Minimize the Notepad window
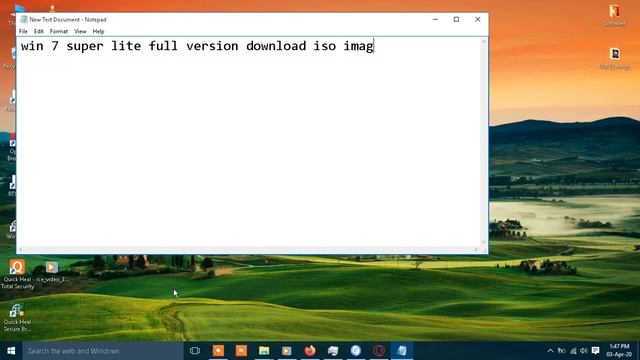Image resolution: width=640 pixels, height=360 pixels. (x=435, y=19)
